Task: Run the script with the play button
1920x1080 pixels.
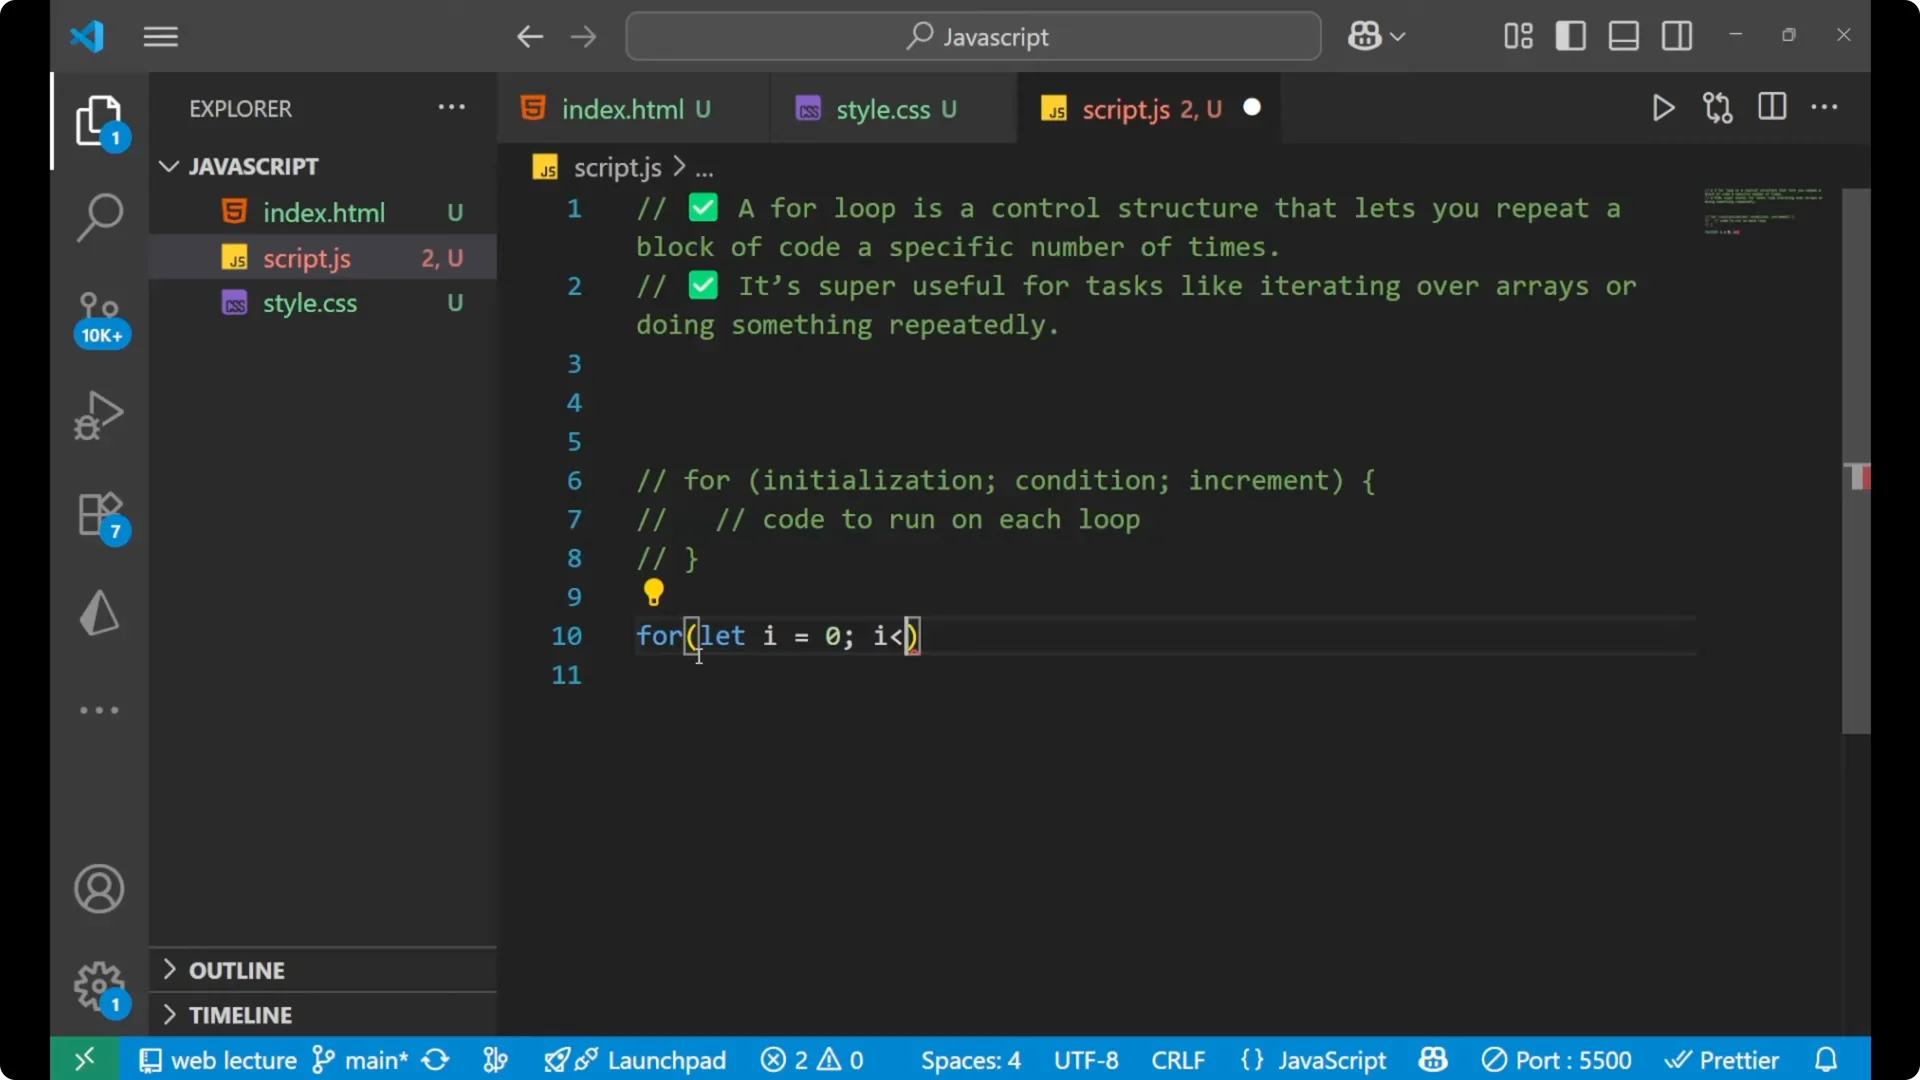Action: [x=1663, y=108]
